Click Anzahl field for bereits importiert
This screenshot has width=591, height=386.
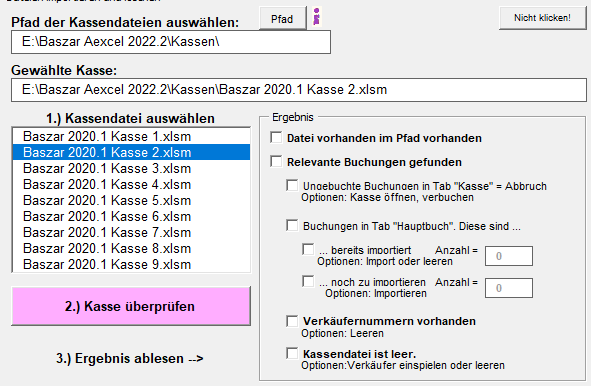509,256
